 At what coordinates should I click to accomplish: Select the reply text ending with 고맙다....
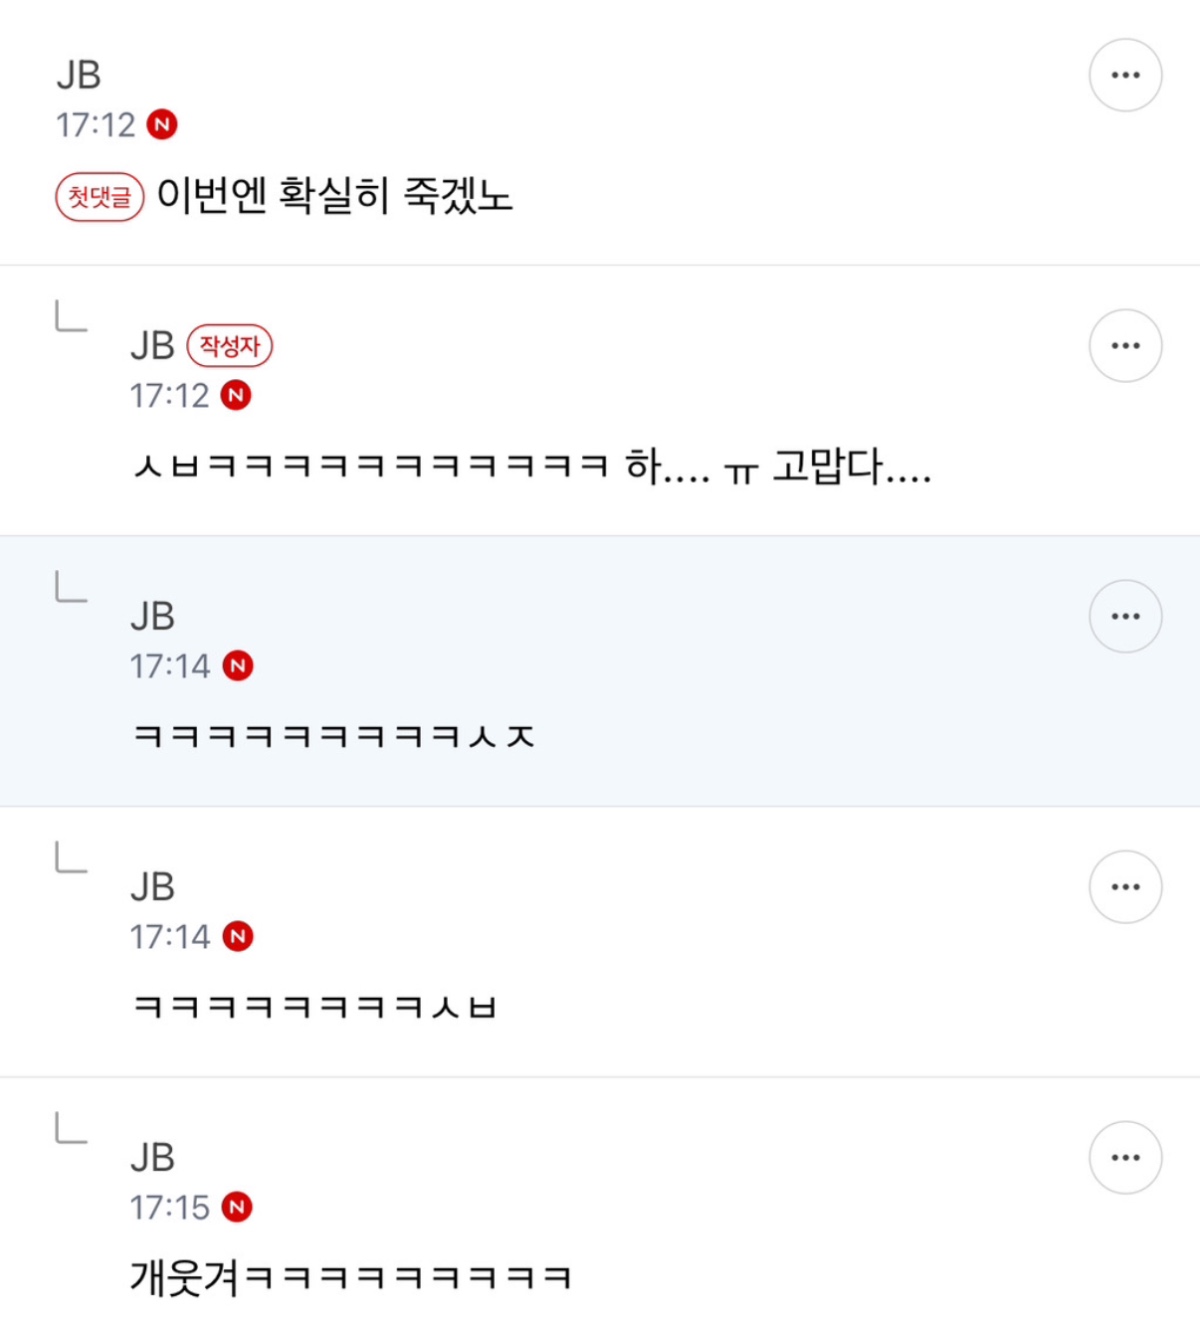[532, 467]
